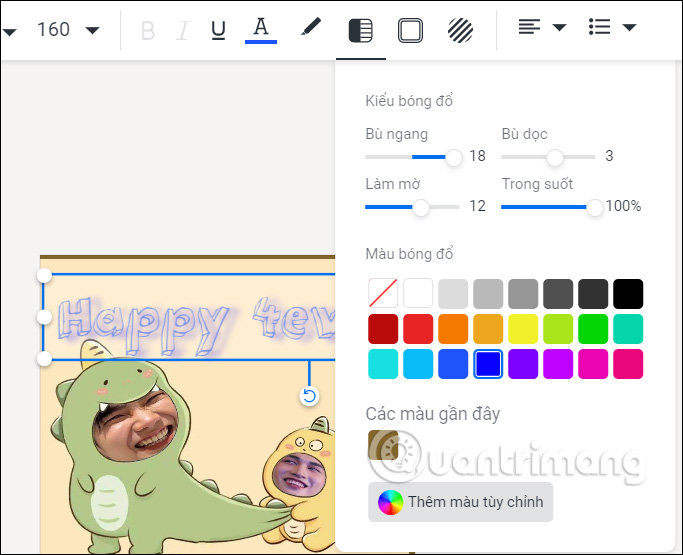Screen dimensions: 683x555
Task: Open the text alignment dropdown
Action: click(x=542, y=28)
